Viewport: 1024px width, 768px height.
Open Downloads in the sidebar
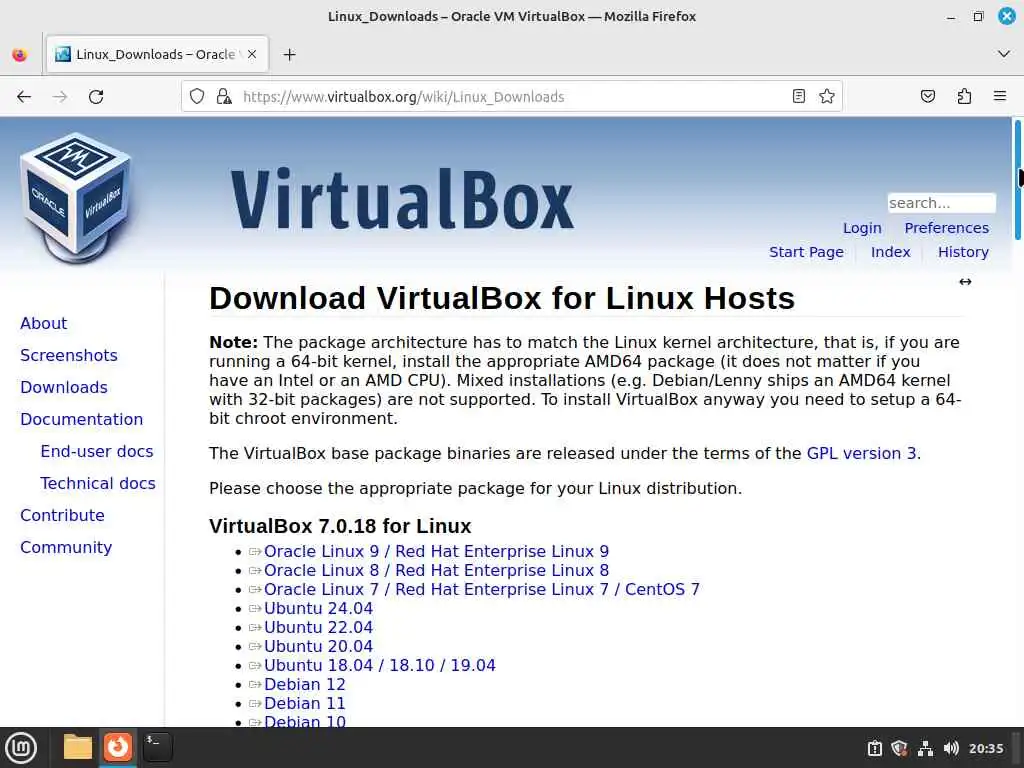(64, 387)
